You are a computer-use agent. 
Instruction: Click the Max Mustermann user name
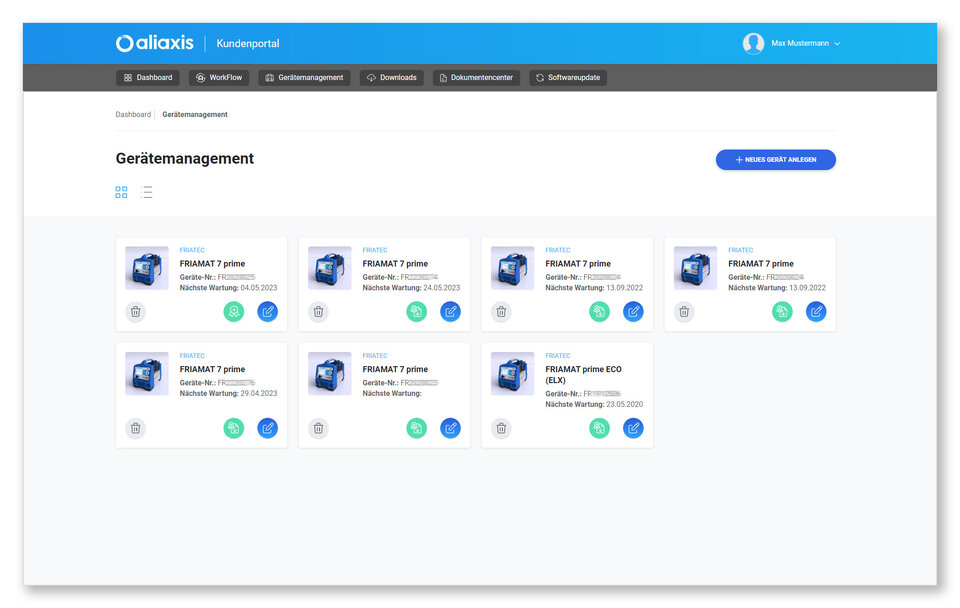point(800,43)
